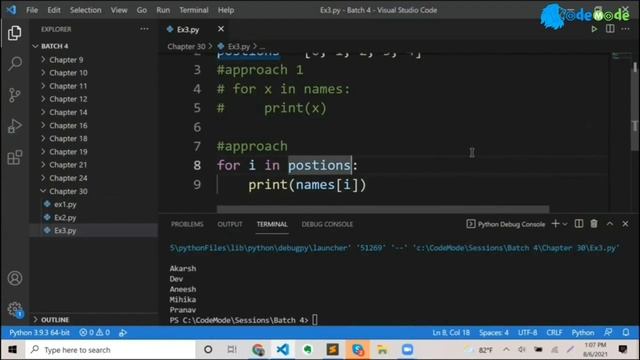
Task: Open the Selection menu
Action: (x=85, y=10)
